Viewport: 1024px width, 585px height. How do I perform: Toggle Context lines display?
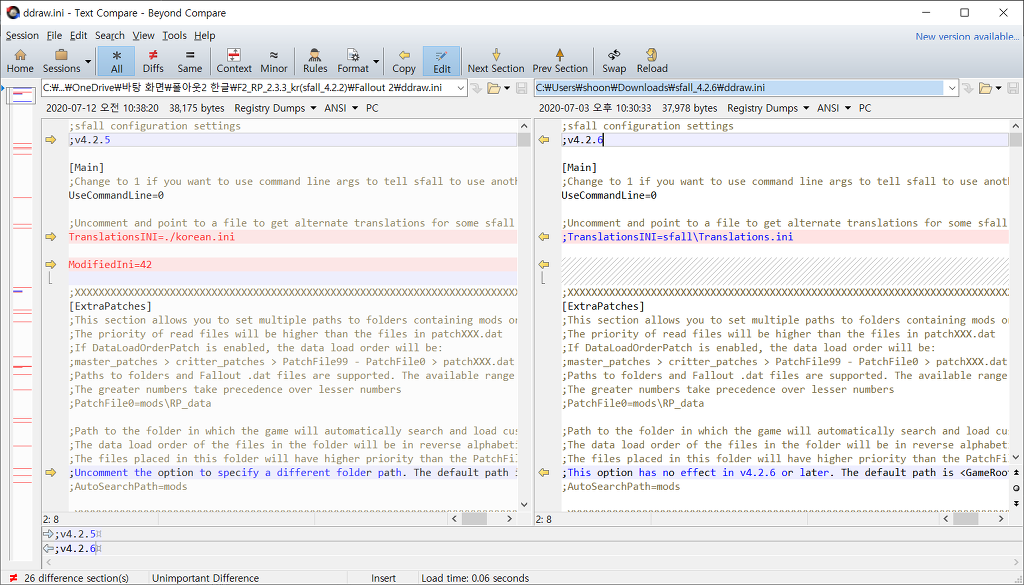tap(234, 60)
